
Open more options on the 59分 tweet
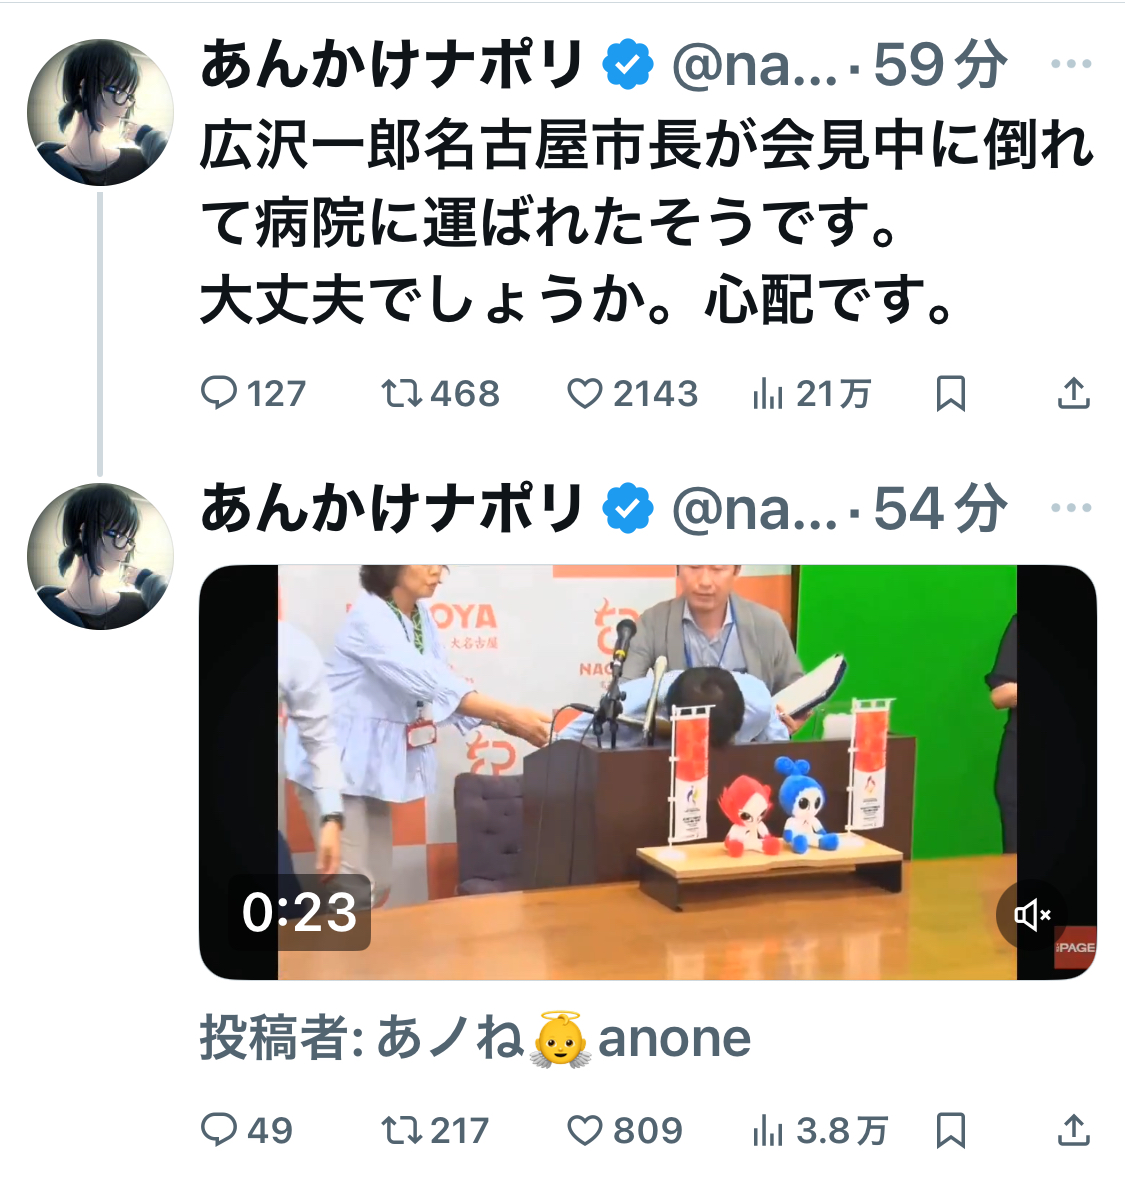tap(1072, 64)
